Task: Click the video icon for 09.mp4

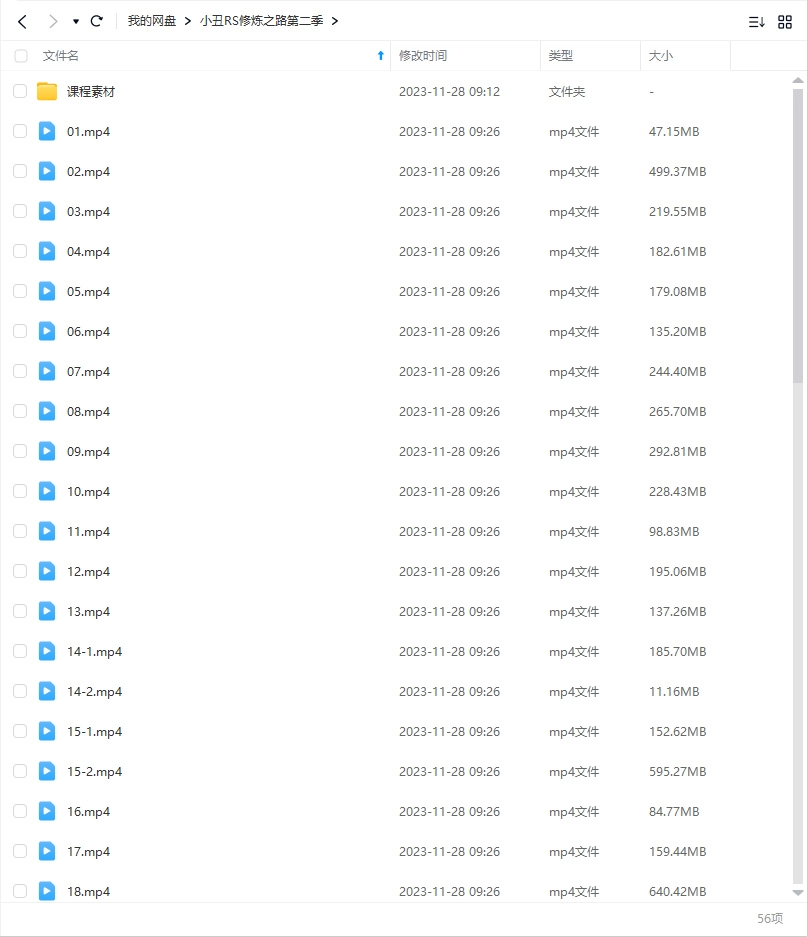Action: point(47,451)
